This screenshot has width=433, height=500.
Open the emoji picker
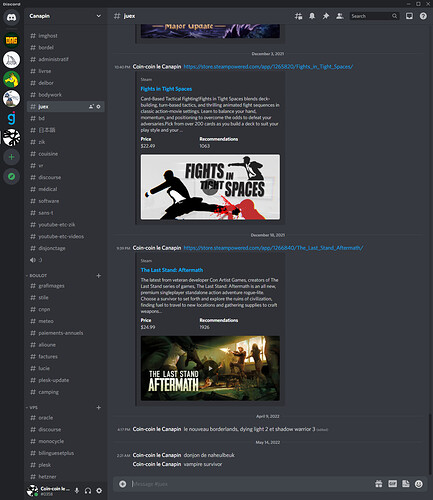(419, 484)
